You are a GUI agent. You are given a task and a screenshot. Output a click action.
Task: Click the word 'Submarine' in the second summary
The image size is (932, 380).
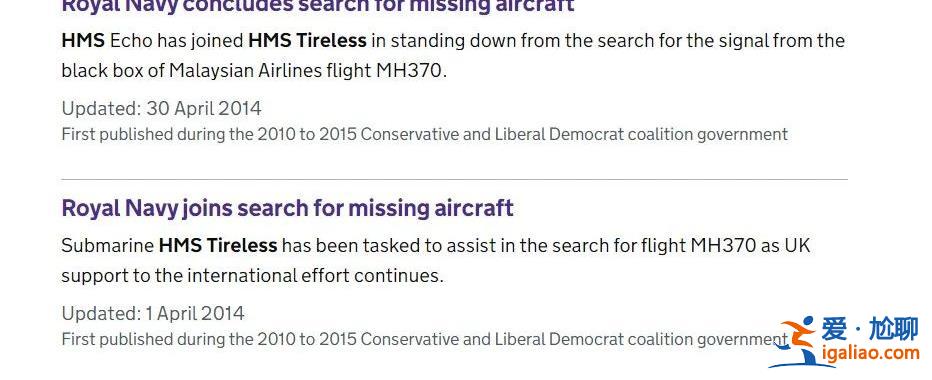click(108, 245)
